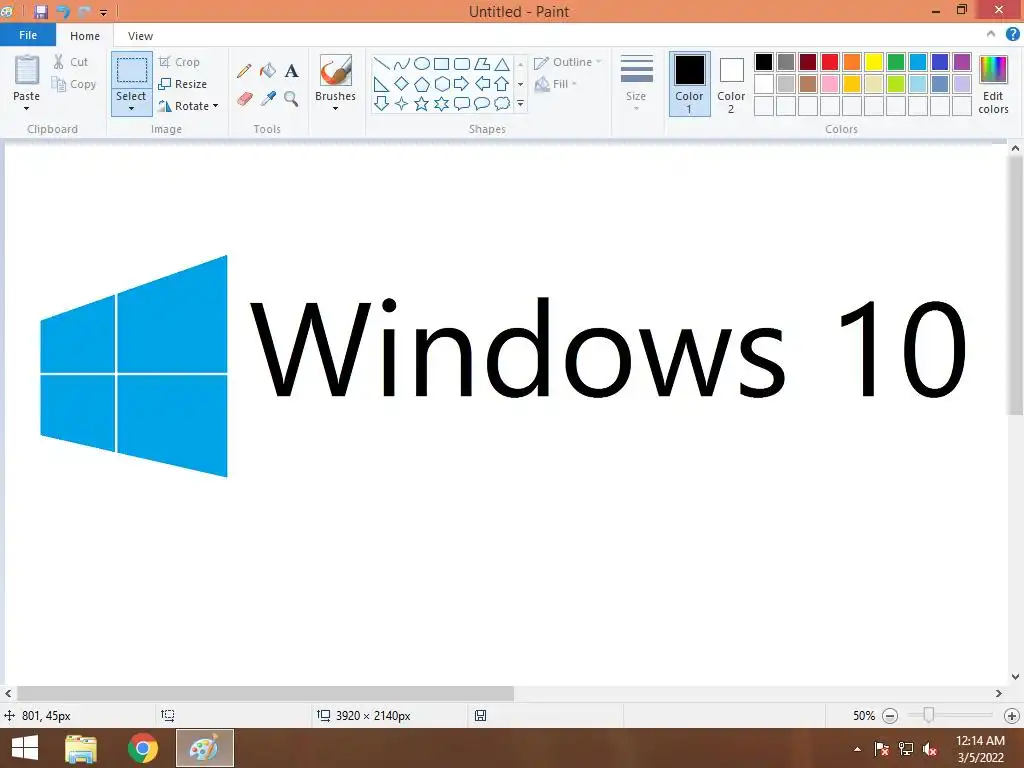Select the Five-point star shape
This screenshot has height=768, width=1024.
[x=422, y=103]
